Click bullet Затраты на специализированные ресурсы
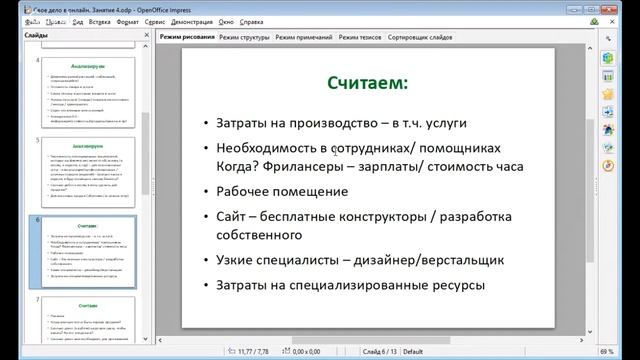Viewport: 640px width, 360px height. click(x=351, y=285)
